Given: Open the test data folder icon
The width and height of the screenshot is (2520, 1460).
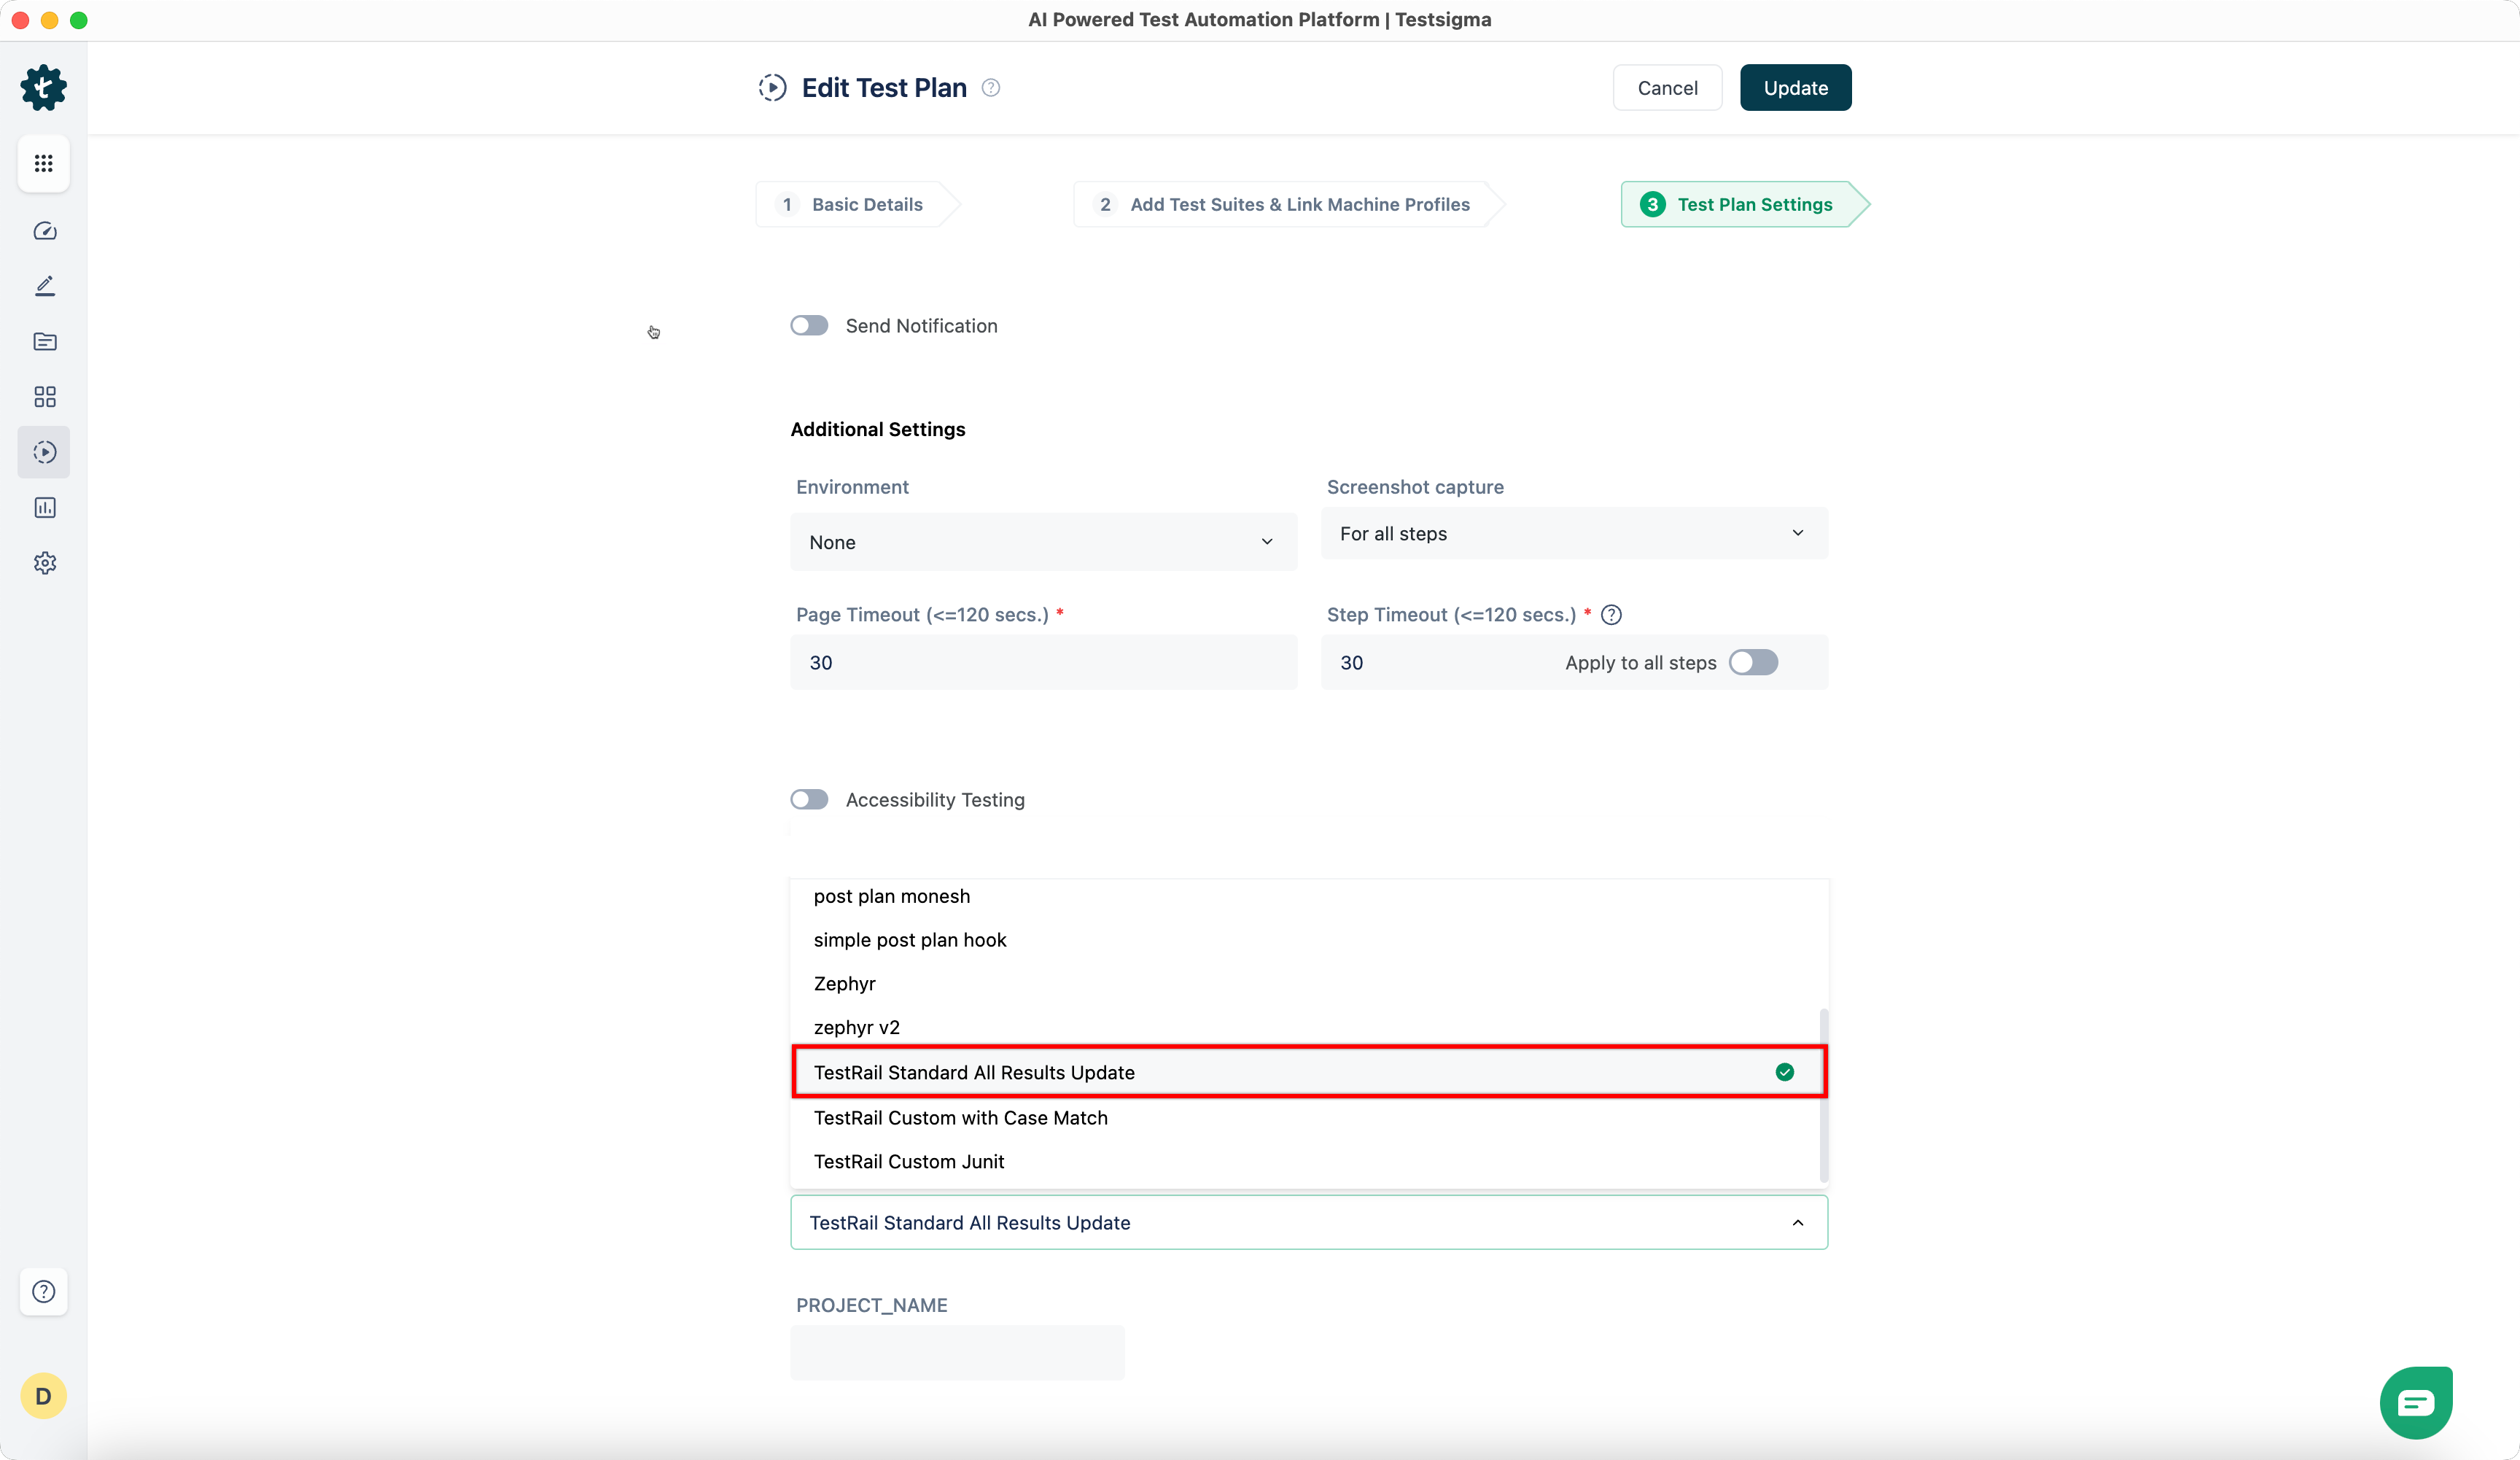Looking at the screenshot, I should click(44, 342).
